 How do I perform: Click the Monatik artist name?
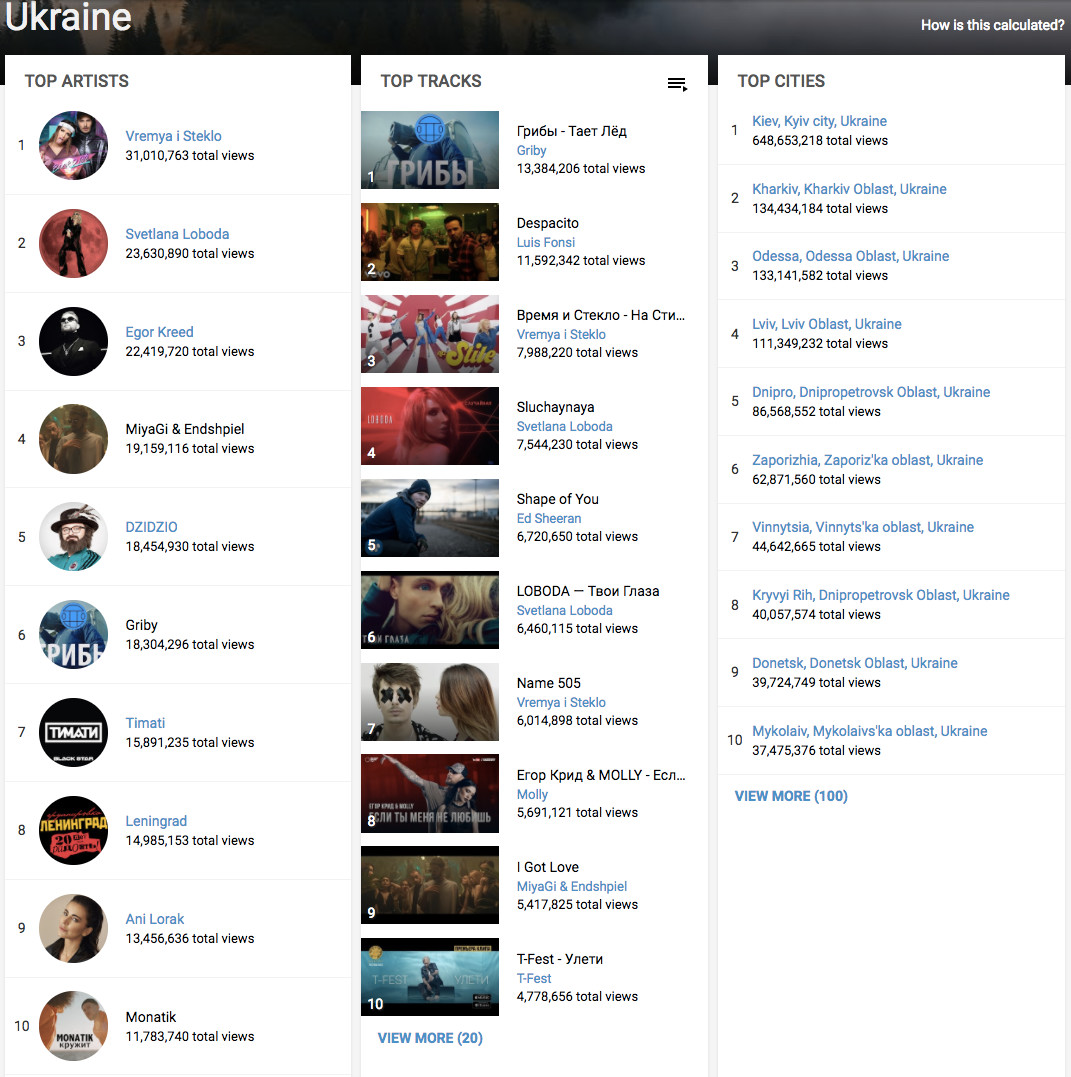150,1017
